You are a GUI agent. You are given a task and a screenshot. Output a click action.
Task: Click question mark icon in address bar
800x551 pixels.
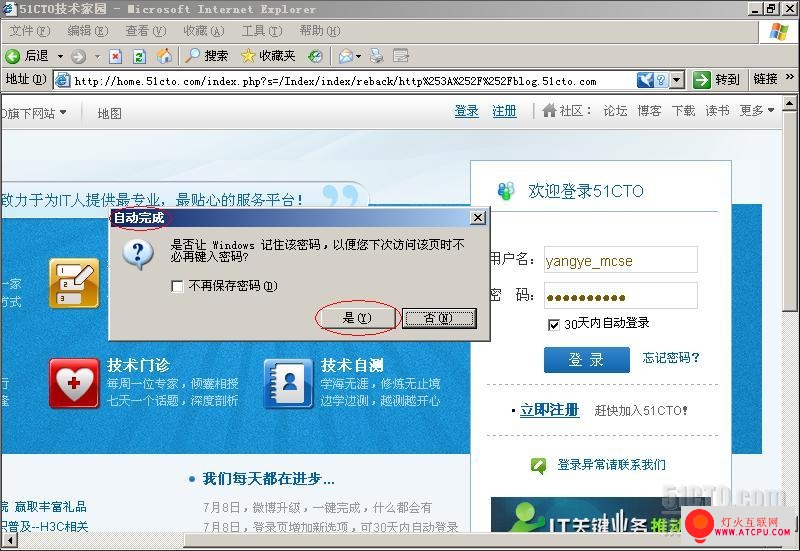(661, 80)
